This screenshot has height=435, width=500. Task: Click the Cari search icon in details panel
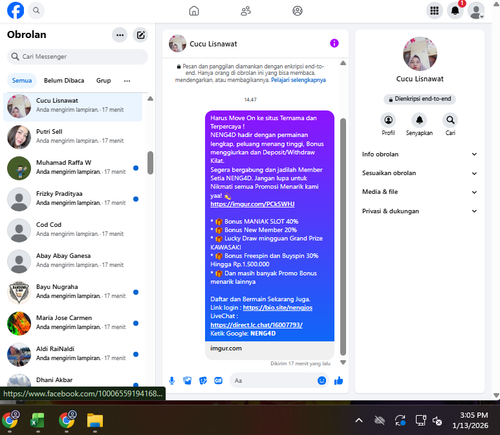(x=450, y=120)
